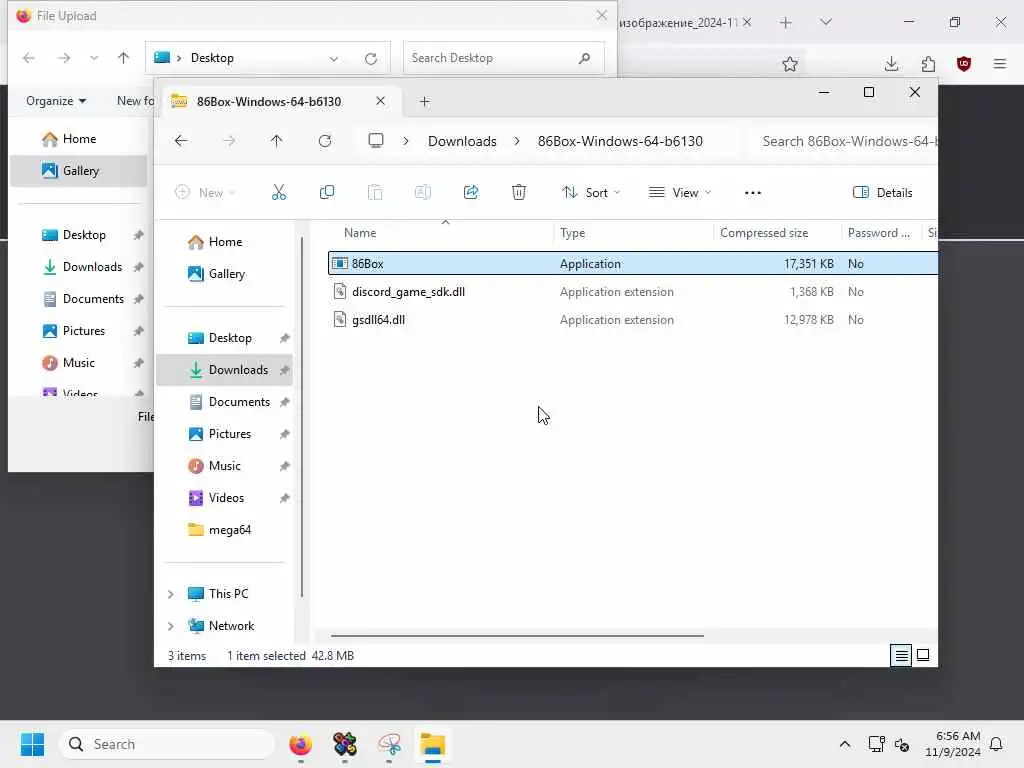Go back in the 86Box Explorer window
Image resolution: width=1024 pixels, height=768 pixels.
tap(181, 140)
